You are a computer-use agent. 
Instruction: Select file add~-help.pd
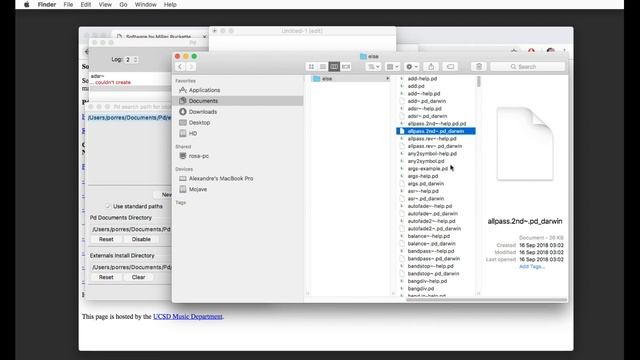[424, 93]
